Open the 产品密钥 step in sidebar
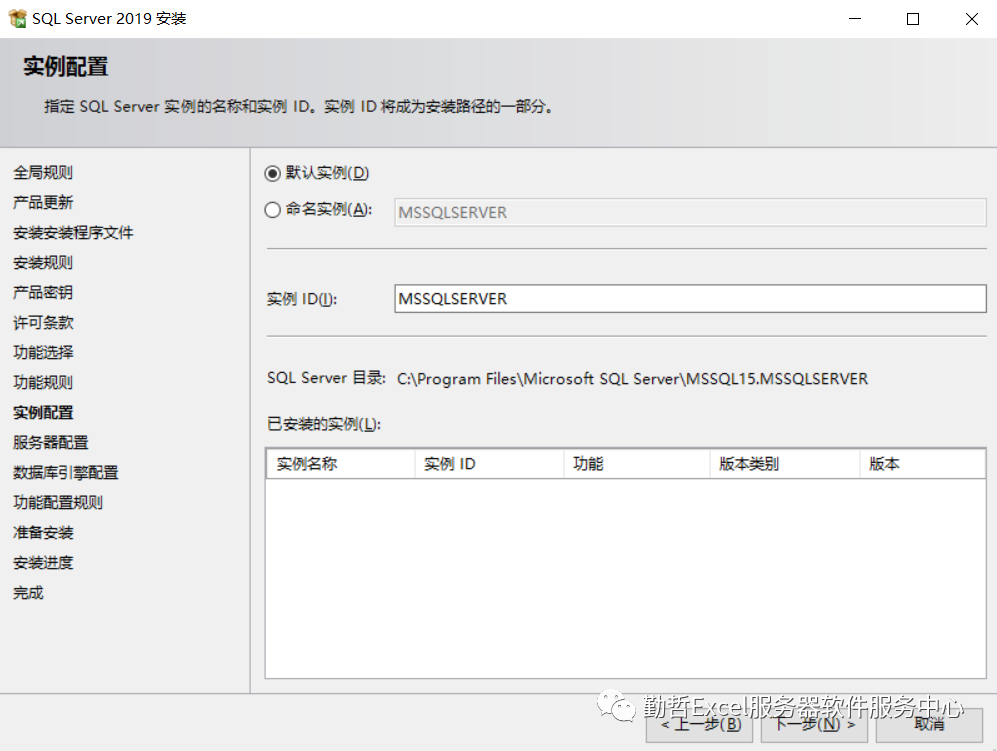997x751 pixels. (x=43, y=293)
